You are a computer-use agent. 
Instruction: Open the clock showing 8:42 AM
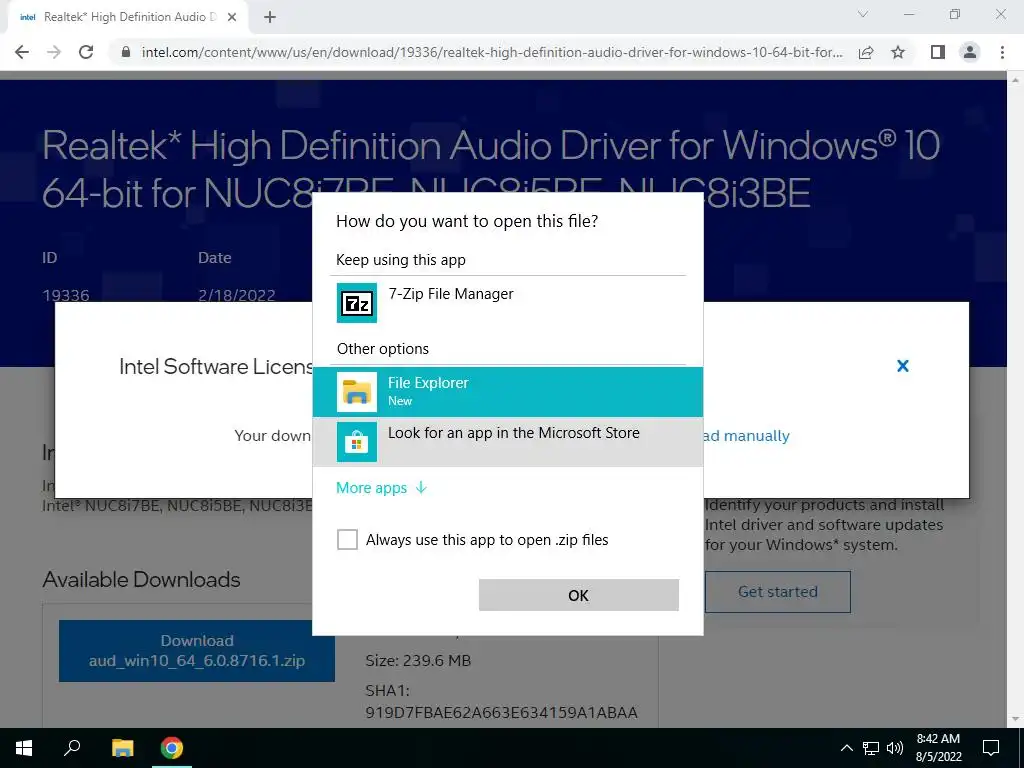[x=938, y=748]
